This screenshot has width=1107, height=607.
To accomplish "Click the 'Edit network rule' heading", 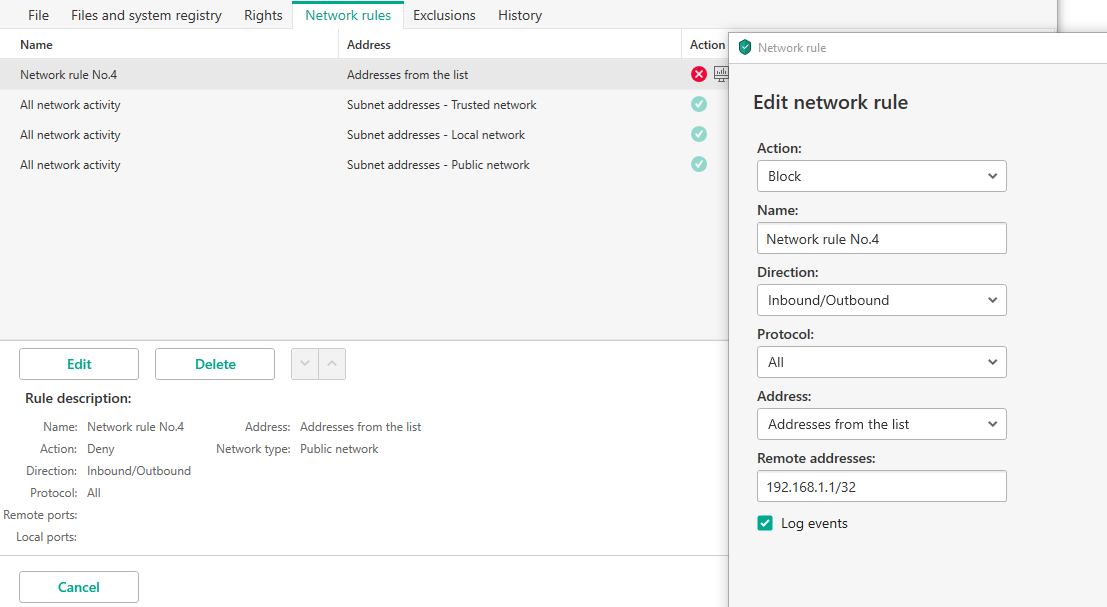I will pyautogui.click(x=830, y=102).
